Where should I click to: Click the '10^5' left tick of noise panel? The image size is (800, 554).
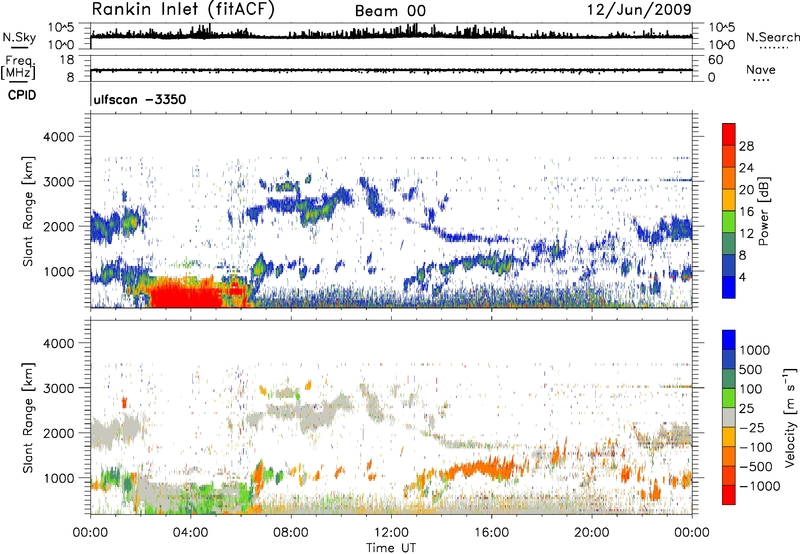61,27
